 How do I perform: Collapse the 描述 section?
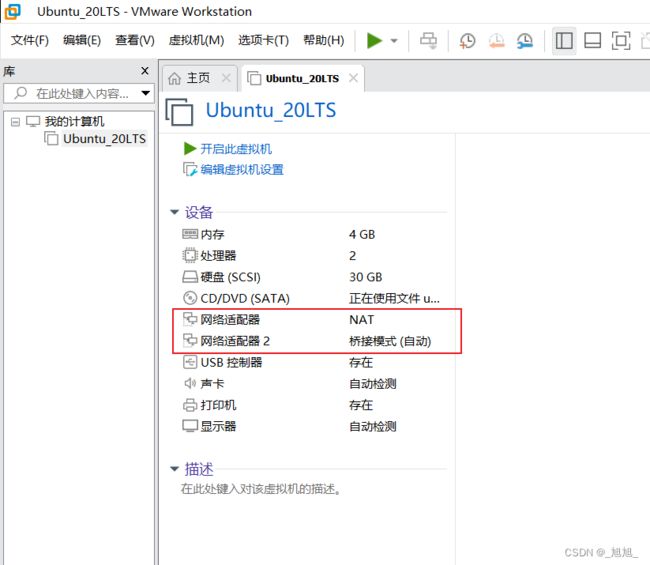click(x=174, y=469)
